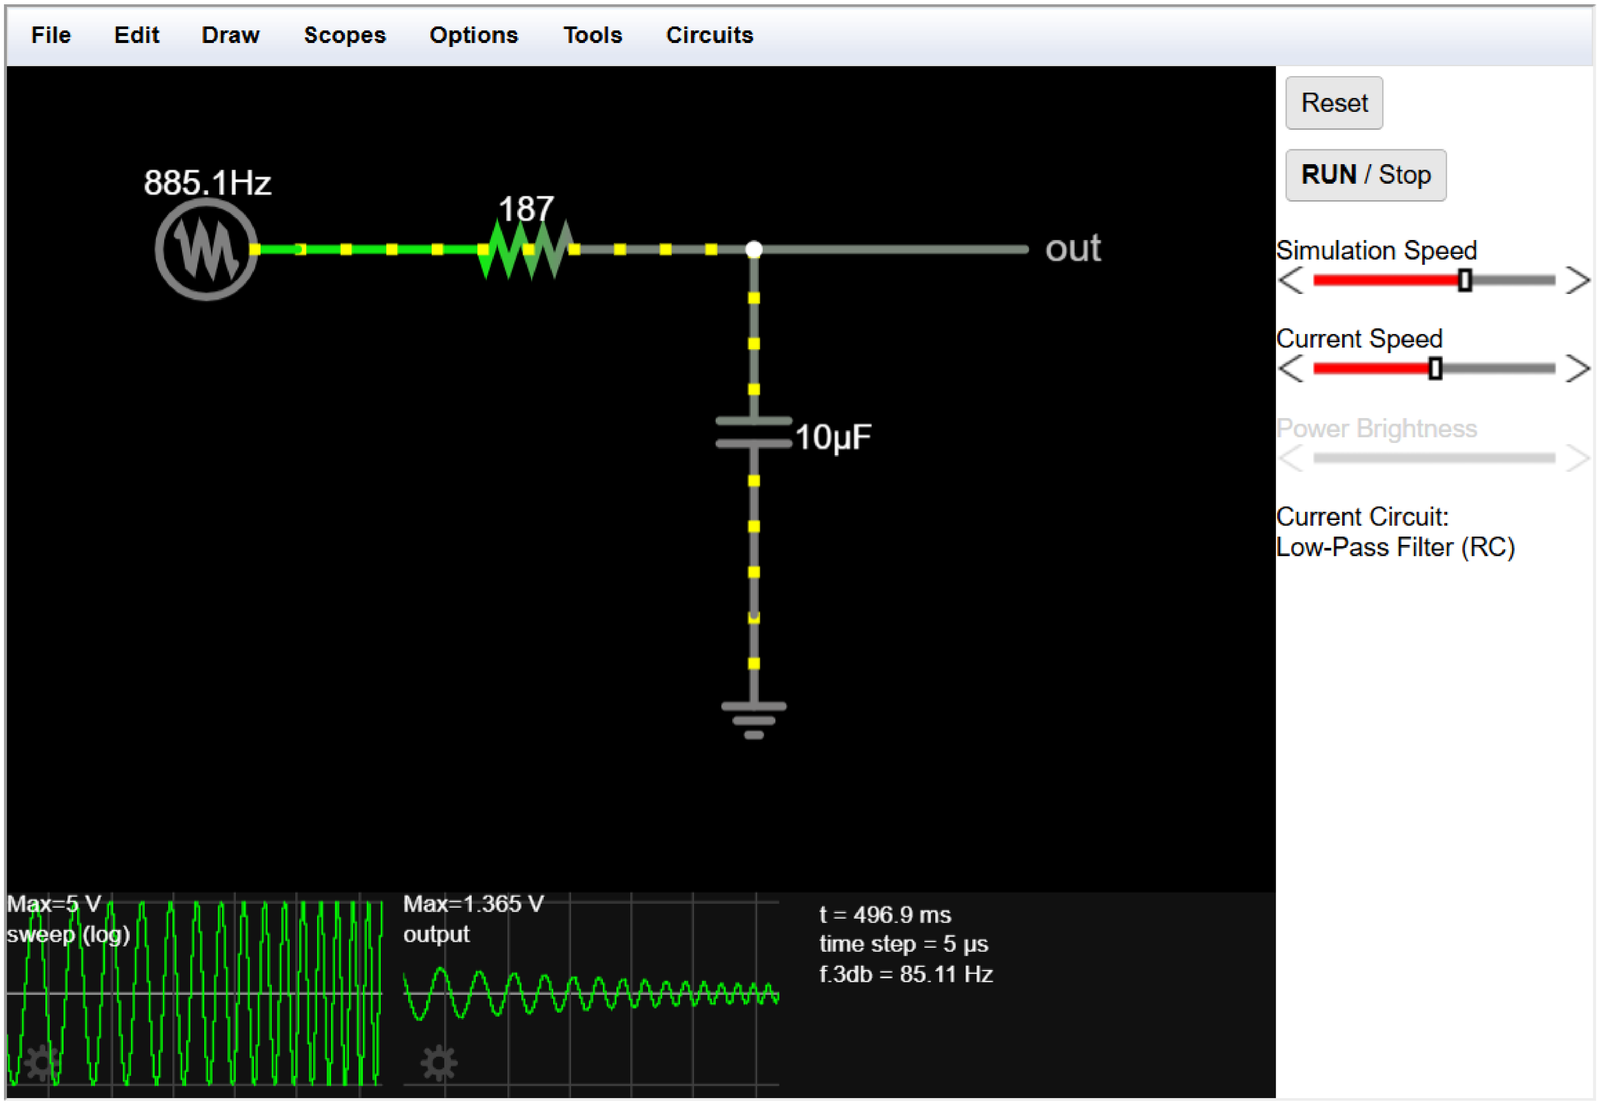The width and height of the screenshot is (1600, 1105).
Task: Select the out label
Action: pyautogui.click(x=1073, y=248)
